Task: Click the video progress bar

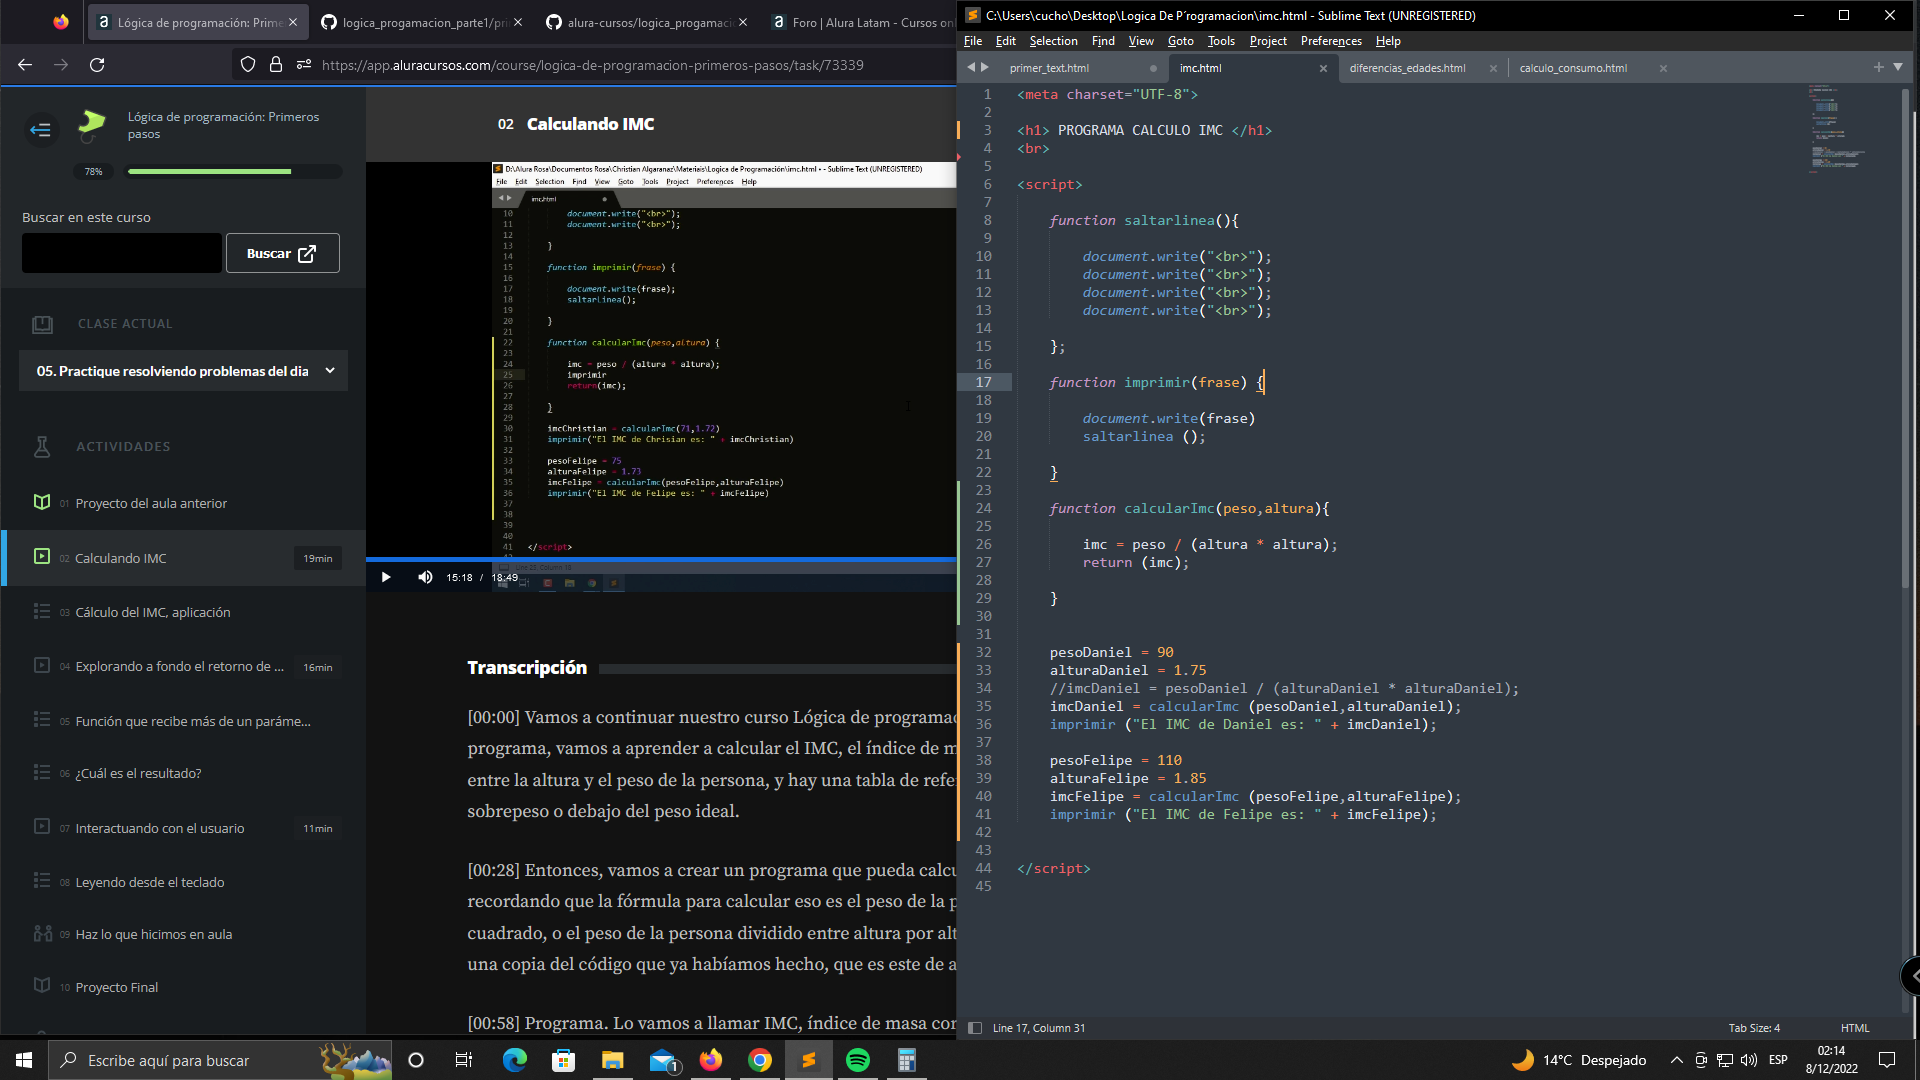Action: [x=661, y=559]
